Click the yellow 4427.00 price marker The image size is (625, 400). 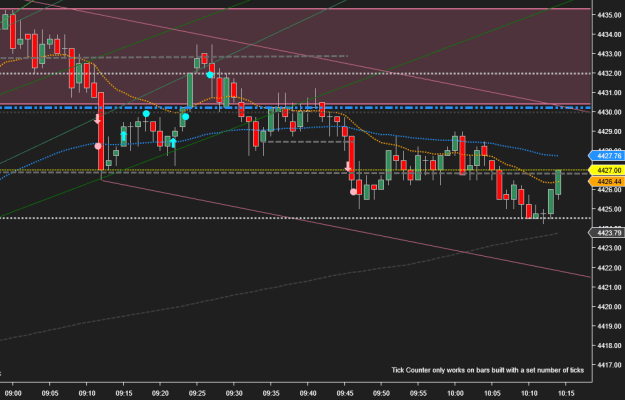606,171
